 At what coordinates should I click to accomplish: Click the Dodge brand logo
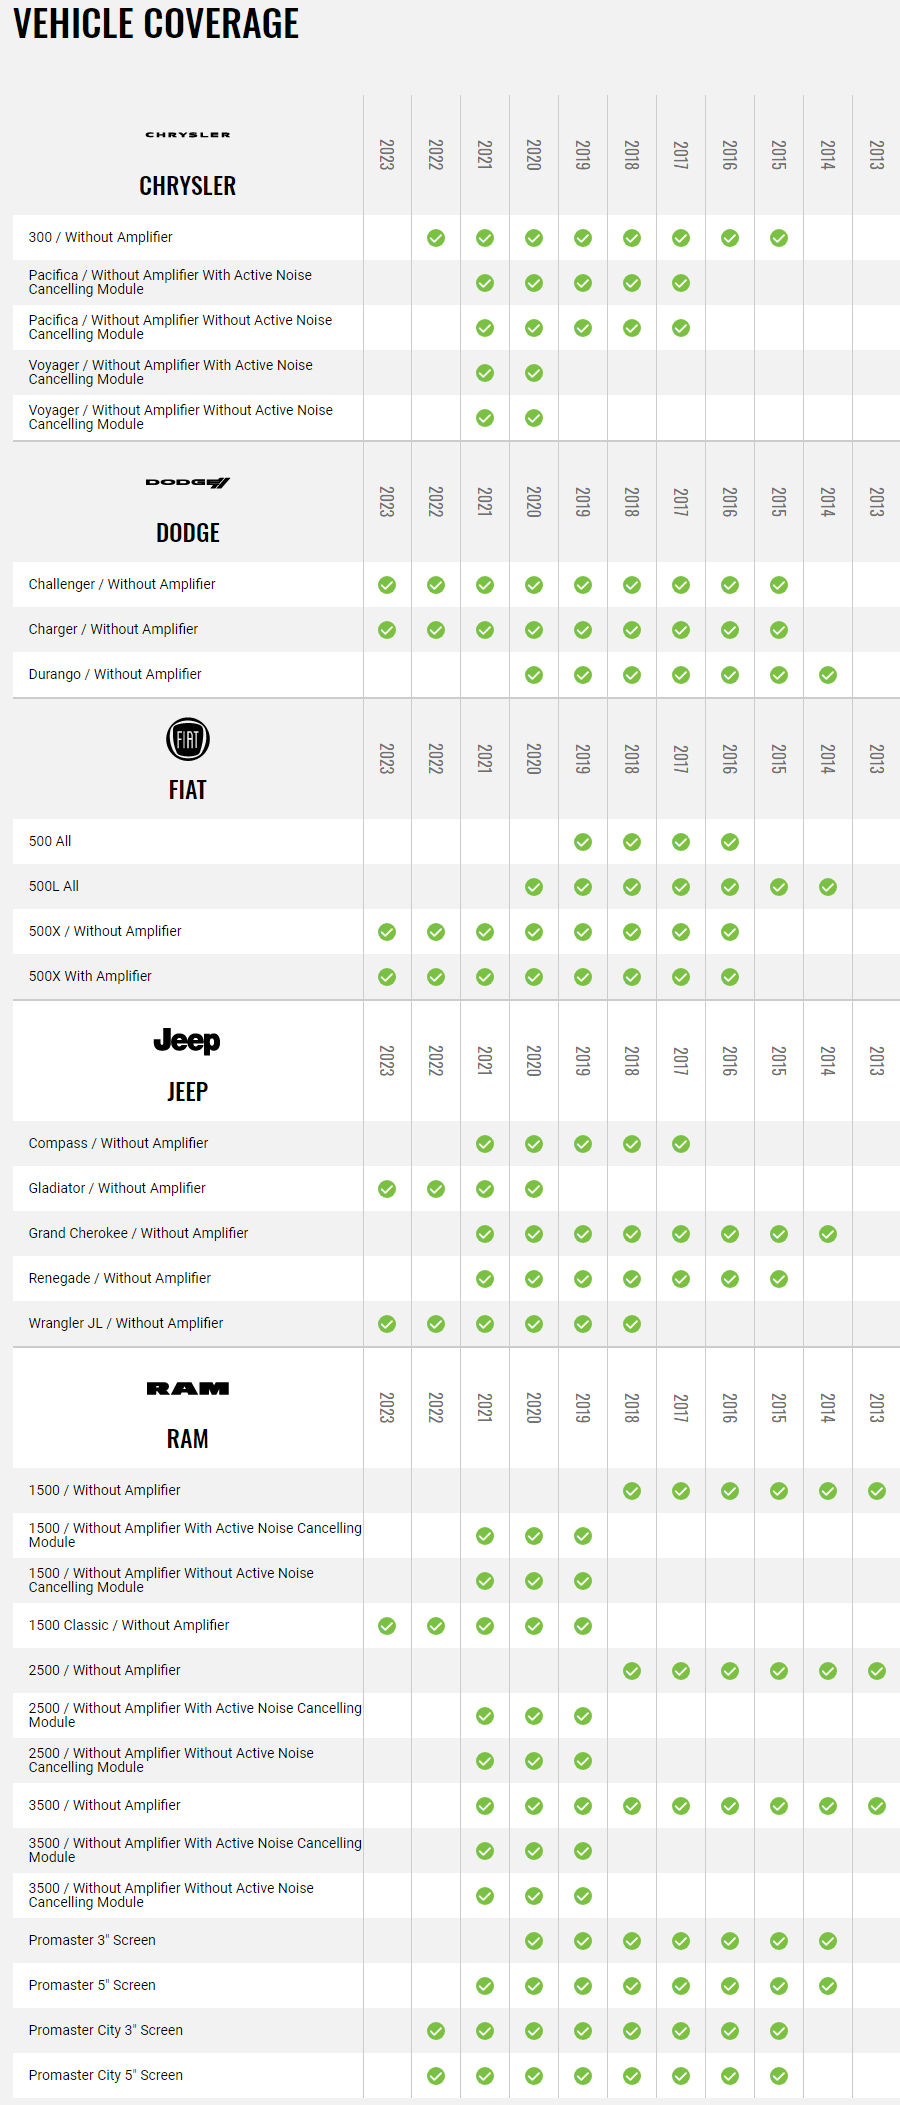pyautogui.click(x=188, y=482)
